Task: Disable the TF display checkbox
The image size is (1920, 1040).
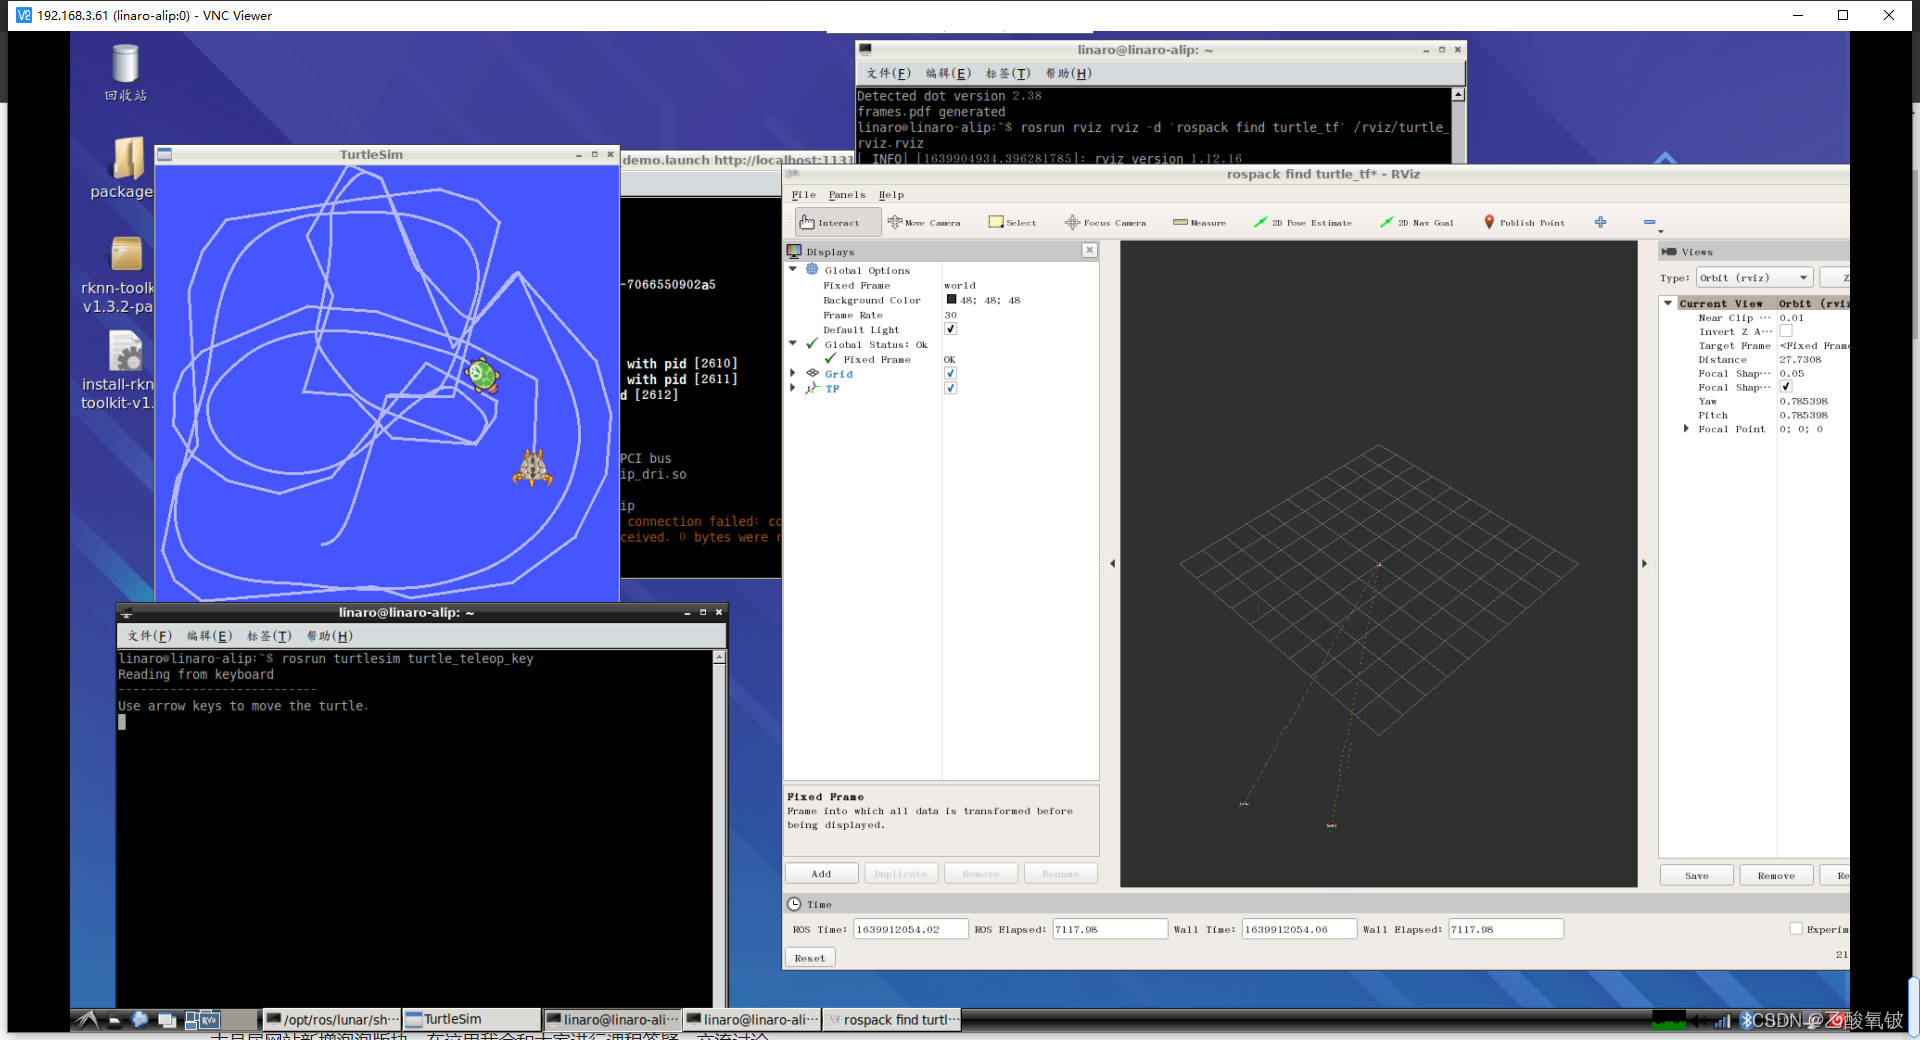Action: click(951, 388)
